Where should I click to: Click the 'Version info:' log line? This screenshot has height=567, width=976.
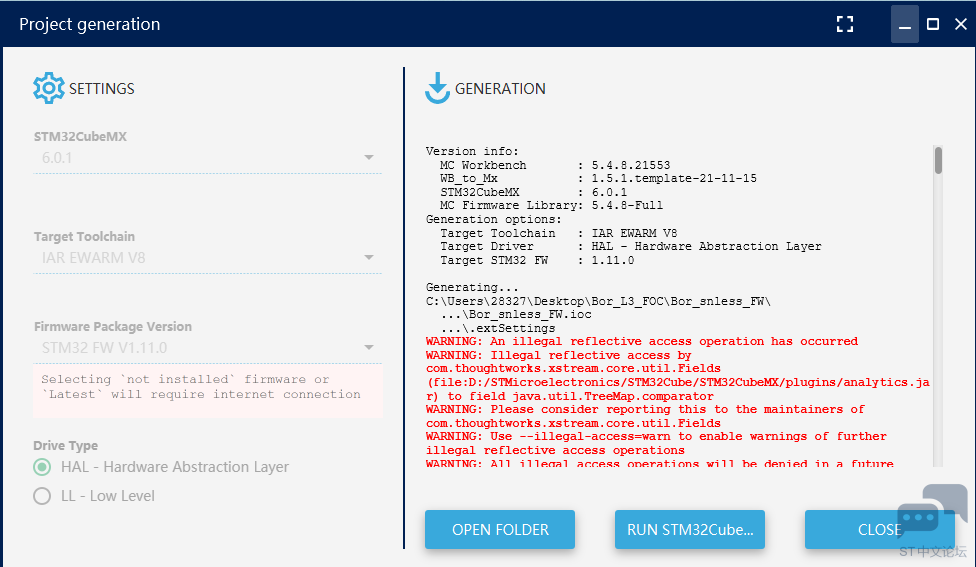472,151
